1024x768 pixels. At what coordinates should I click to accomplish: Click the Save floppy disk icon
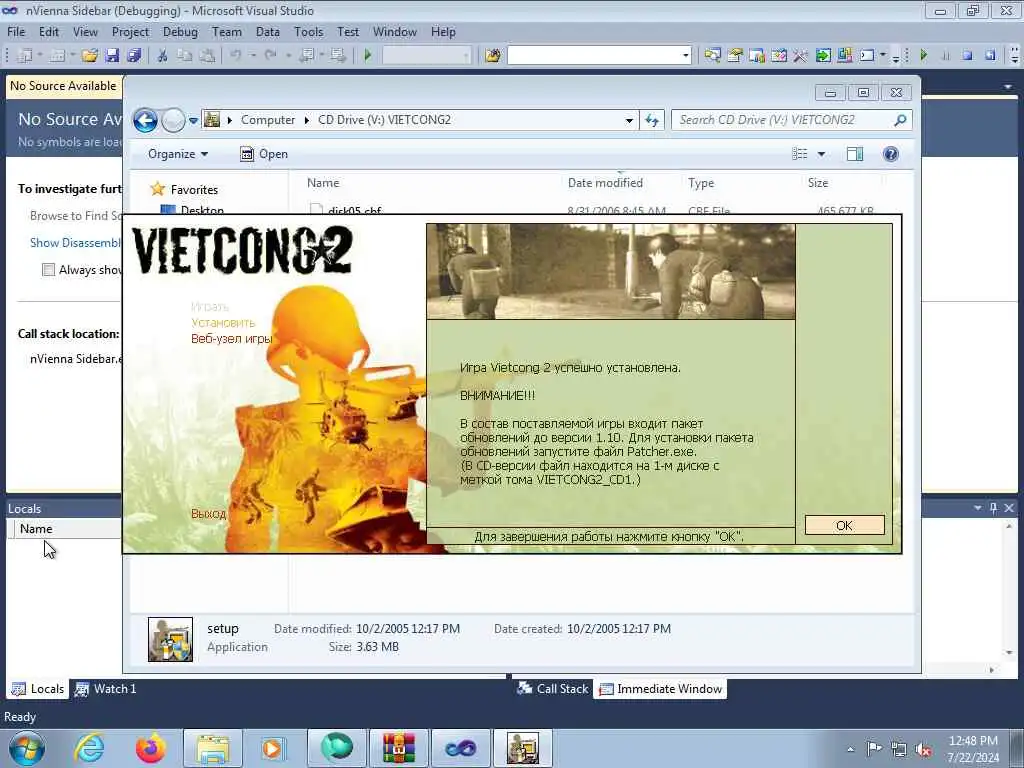[112, 56]
